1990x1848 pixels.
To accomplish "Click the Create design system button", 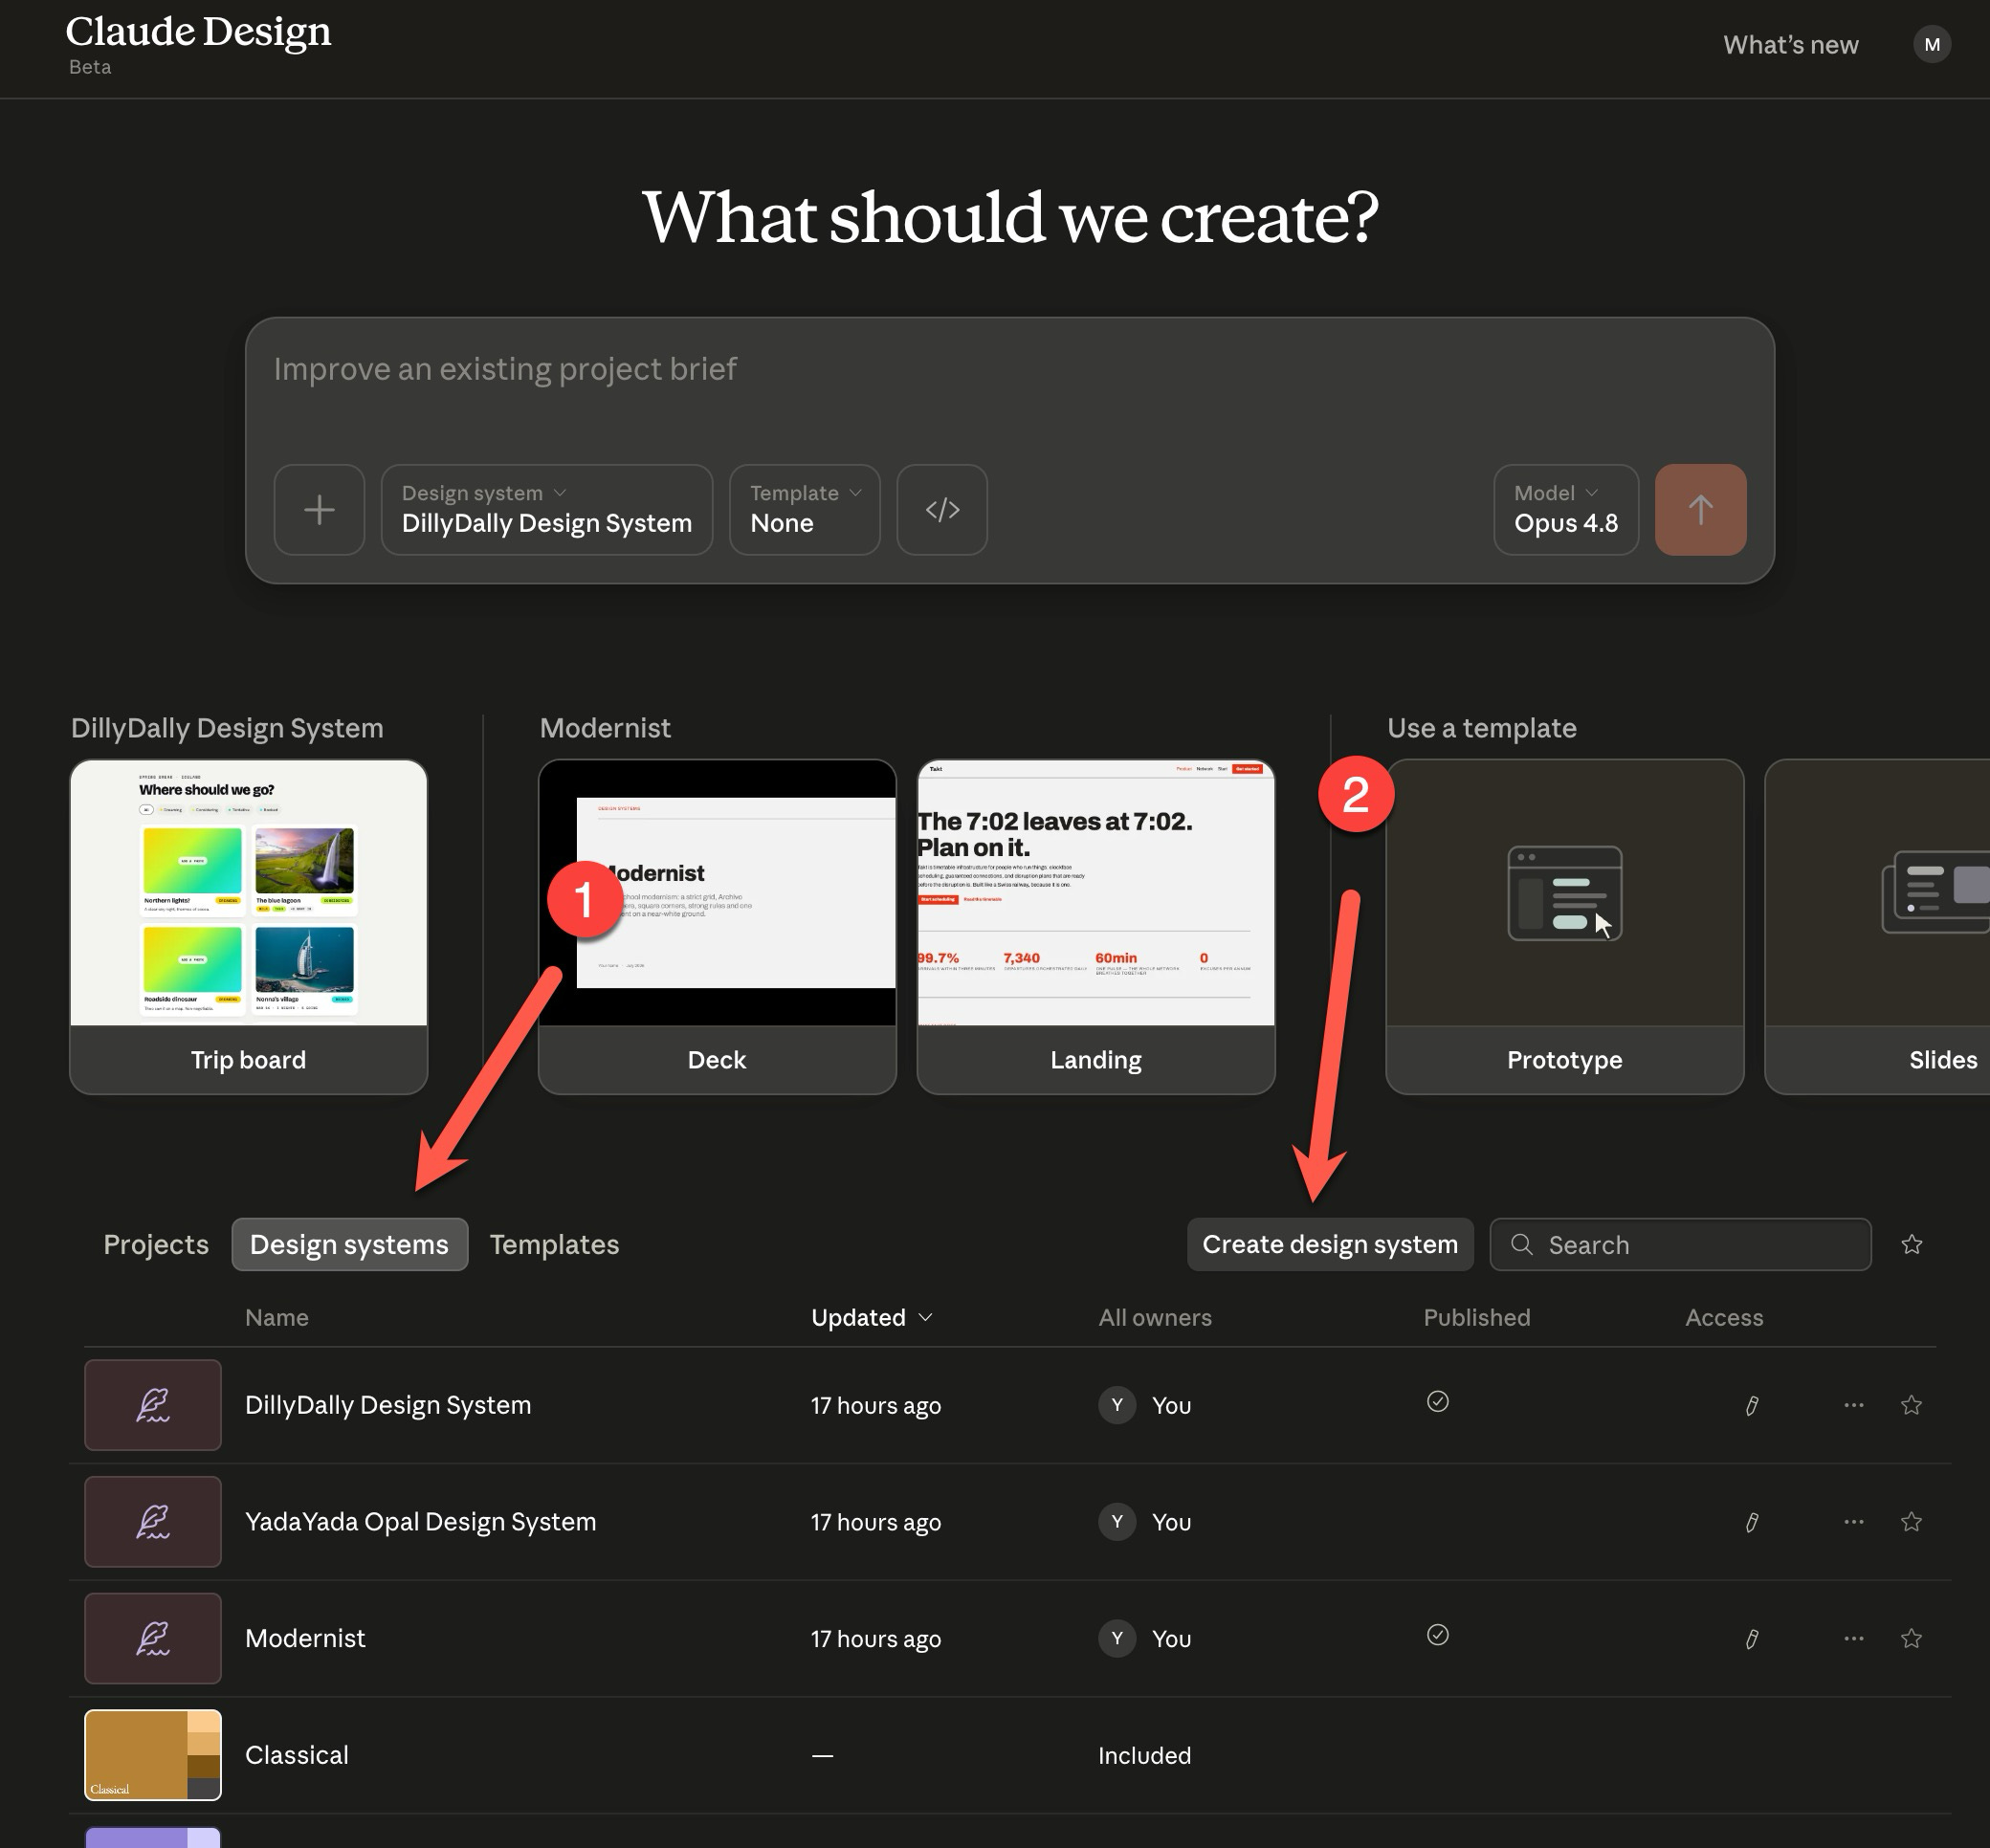I will (x=1330, y=1245).
